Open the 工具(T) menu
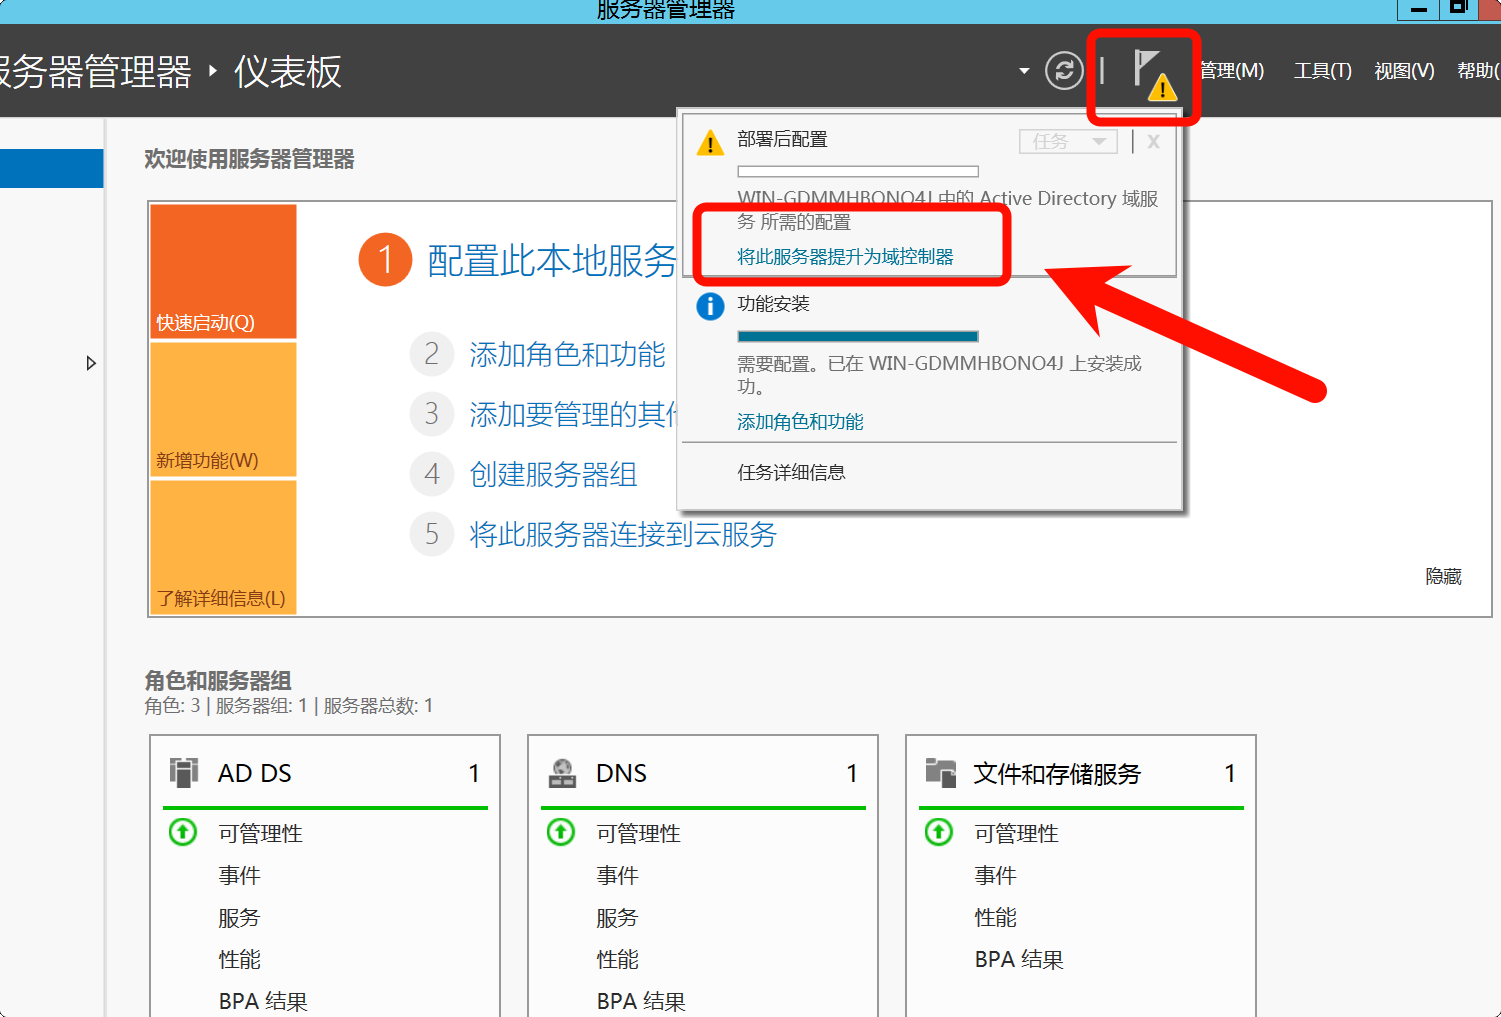This screenshot has width=1501, height=1017. [1322, 71]
